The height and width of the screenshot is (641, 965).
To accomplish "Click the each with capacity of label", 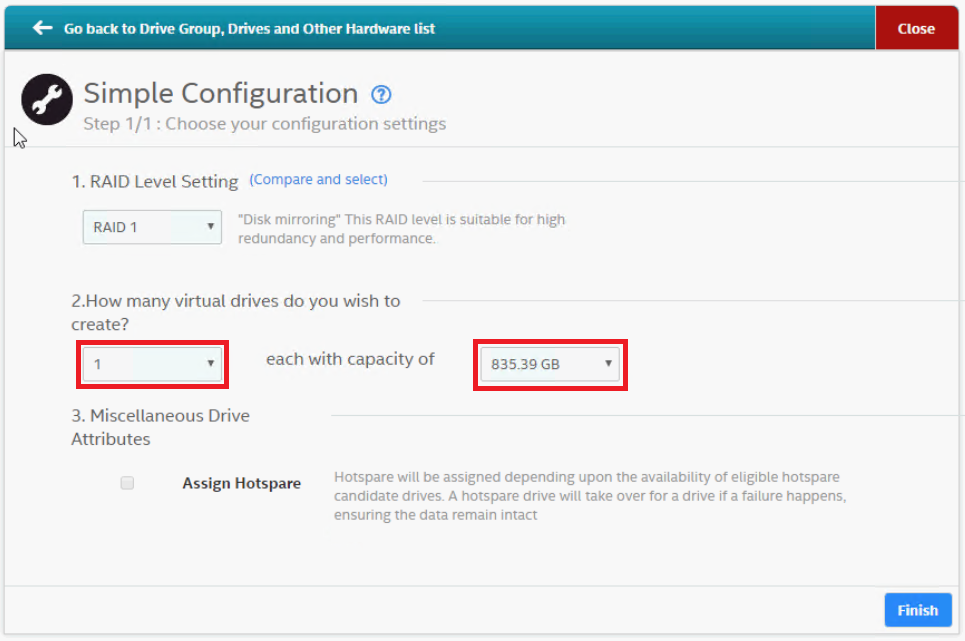I will pyautogui.click(x=350, y=359).
